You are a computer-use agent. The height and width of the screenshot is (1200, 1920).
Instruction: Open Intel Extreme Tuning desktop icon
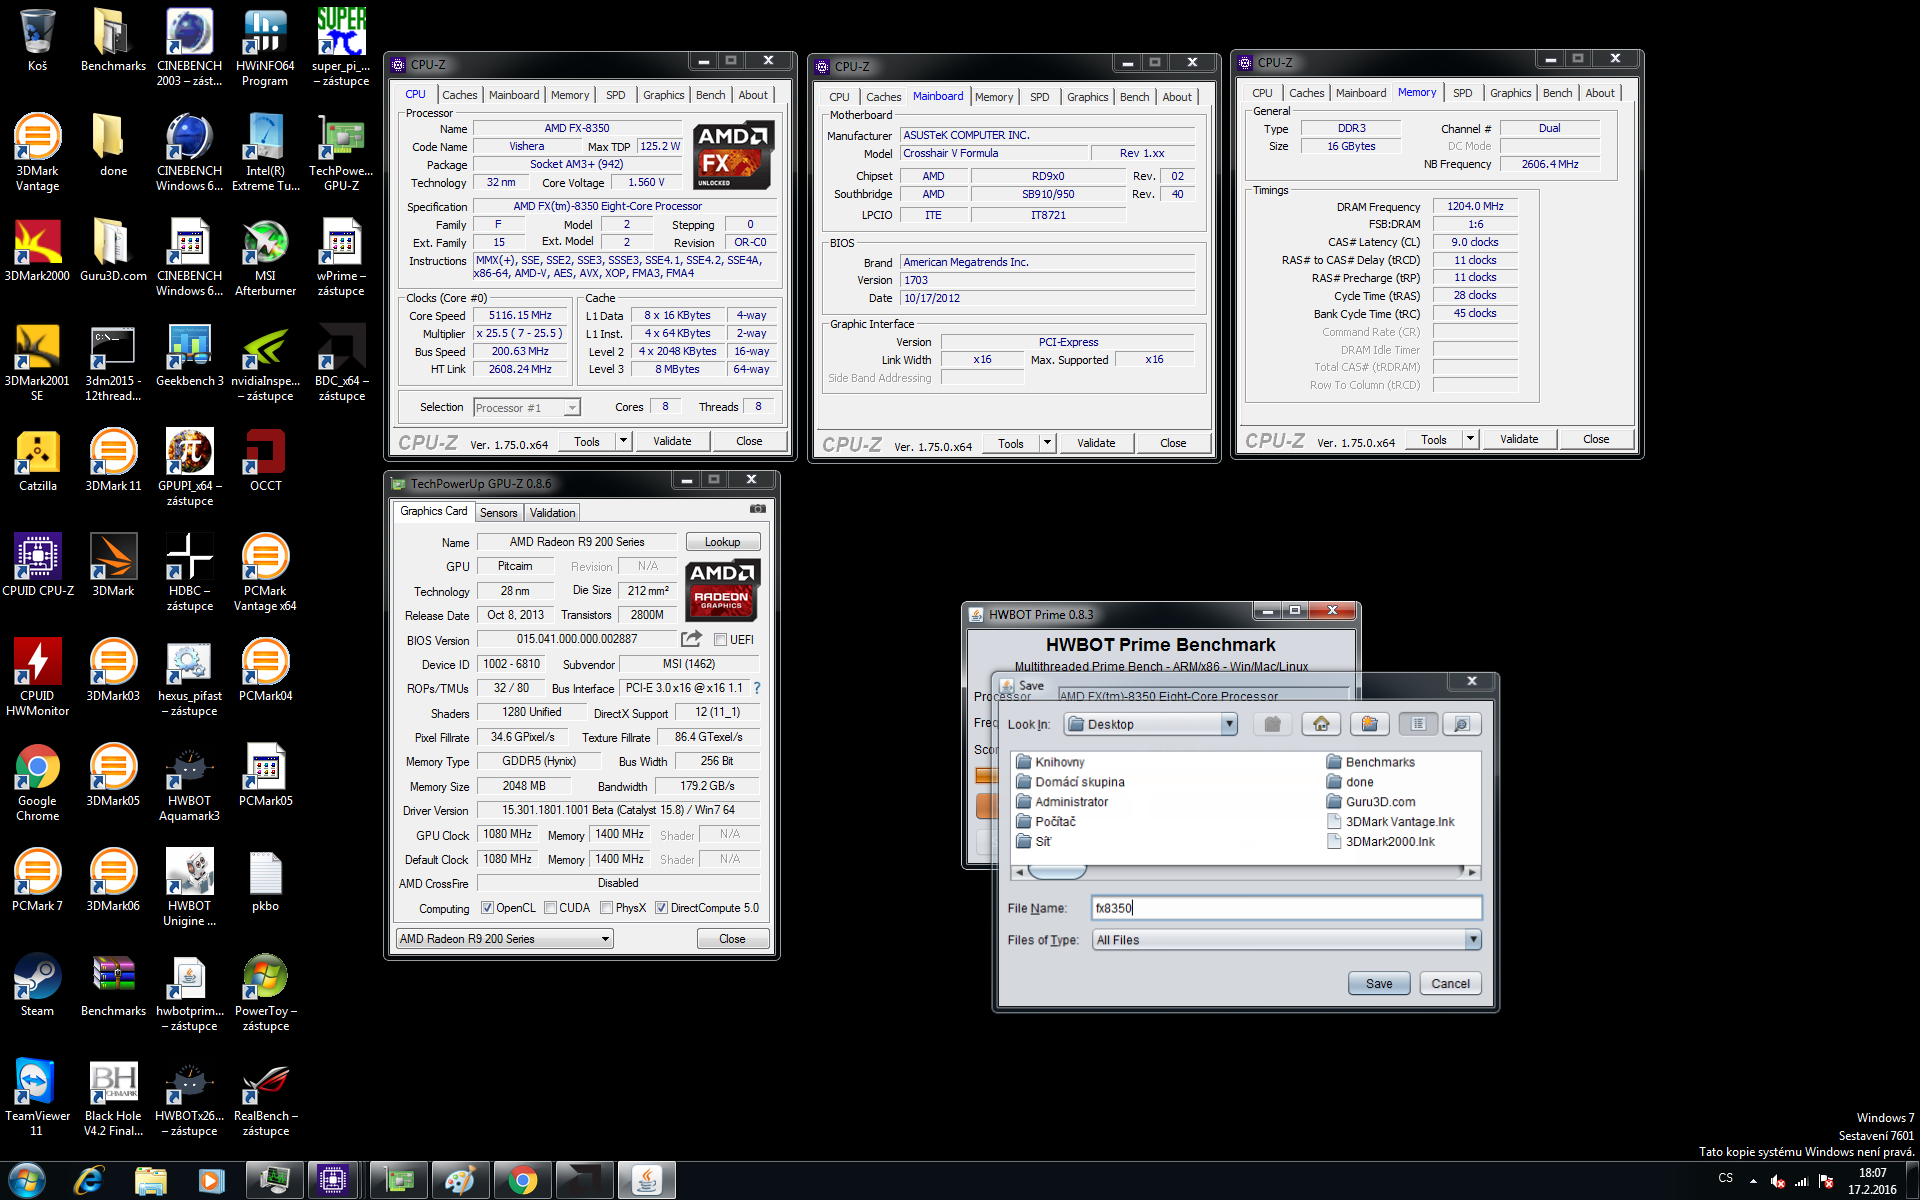click(265, 152)
